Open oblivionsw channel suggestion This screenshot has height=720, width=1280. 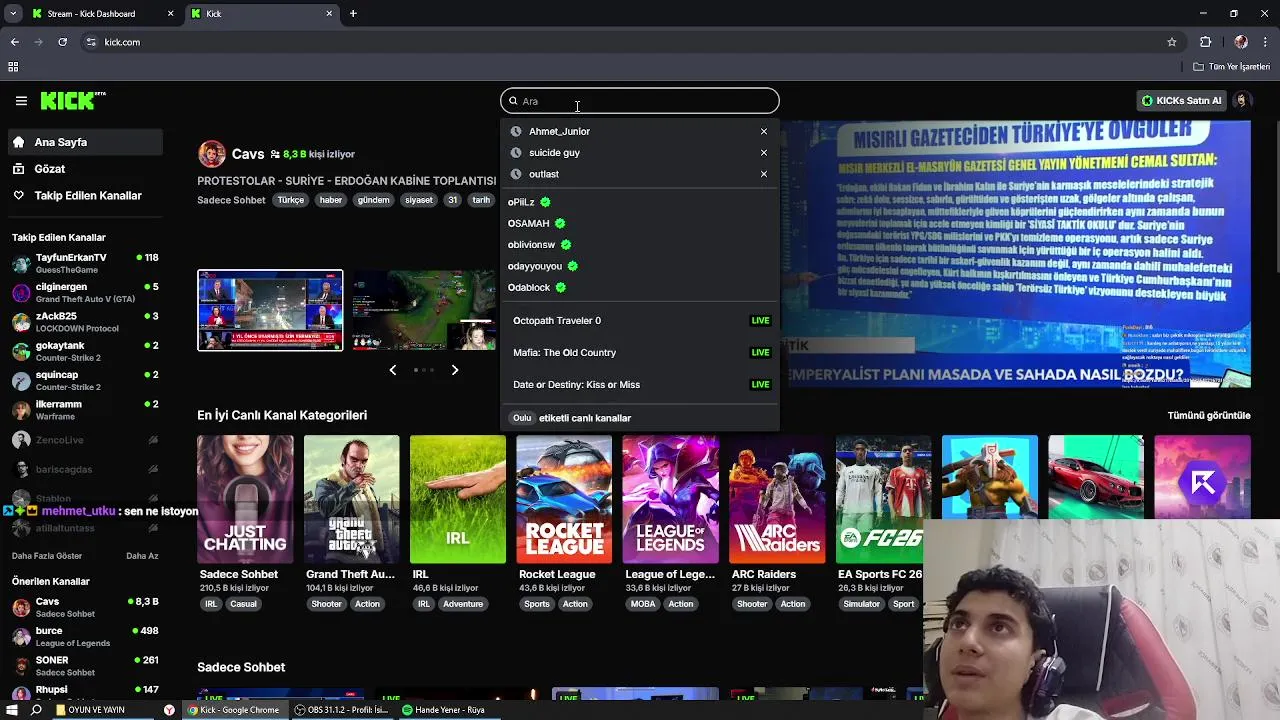539,245
